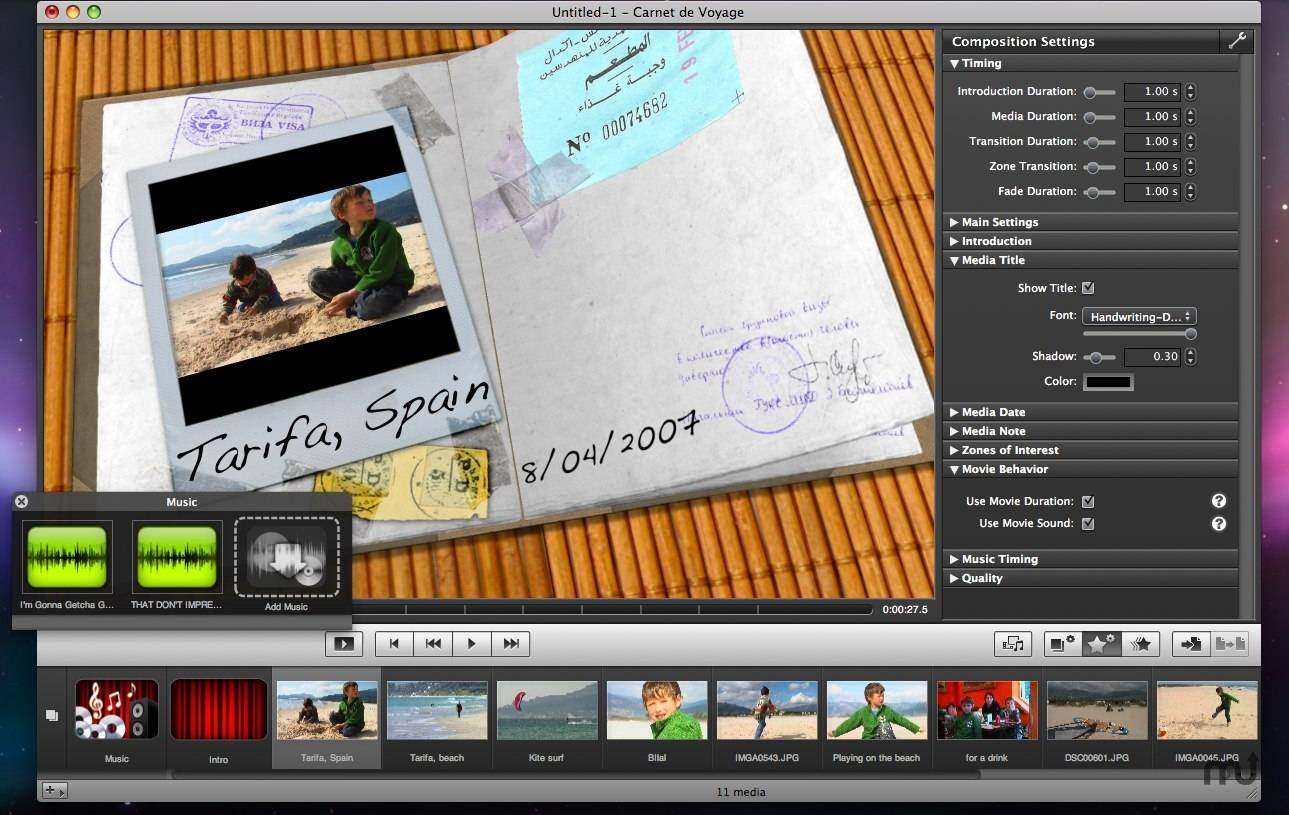Select the star with gear settings icon

click(x=1101, y=644)
